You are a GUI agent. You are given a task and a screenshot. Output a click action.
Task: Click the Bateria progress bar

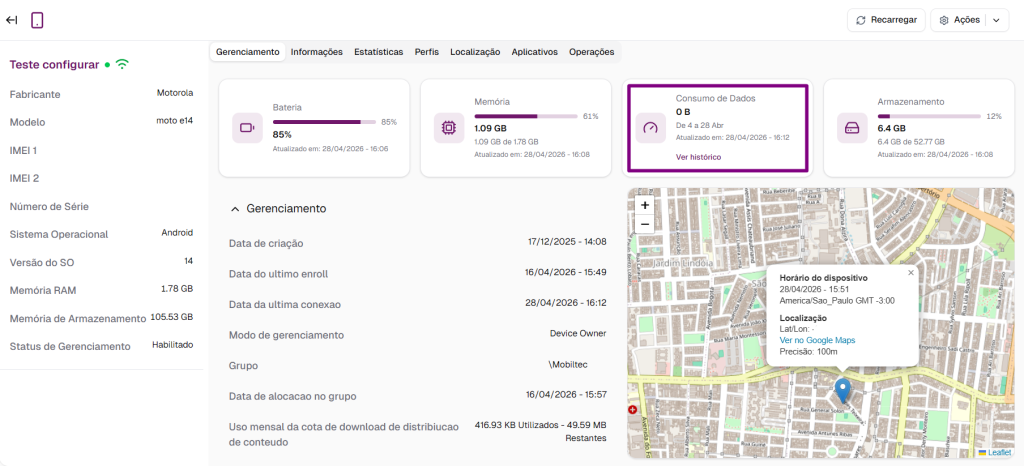tap(324, 122)
